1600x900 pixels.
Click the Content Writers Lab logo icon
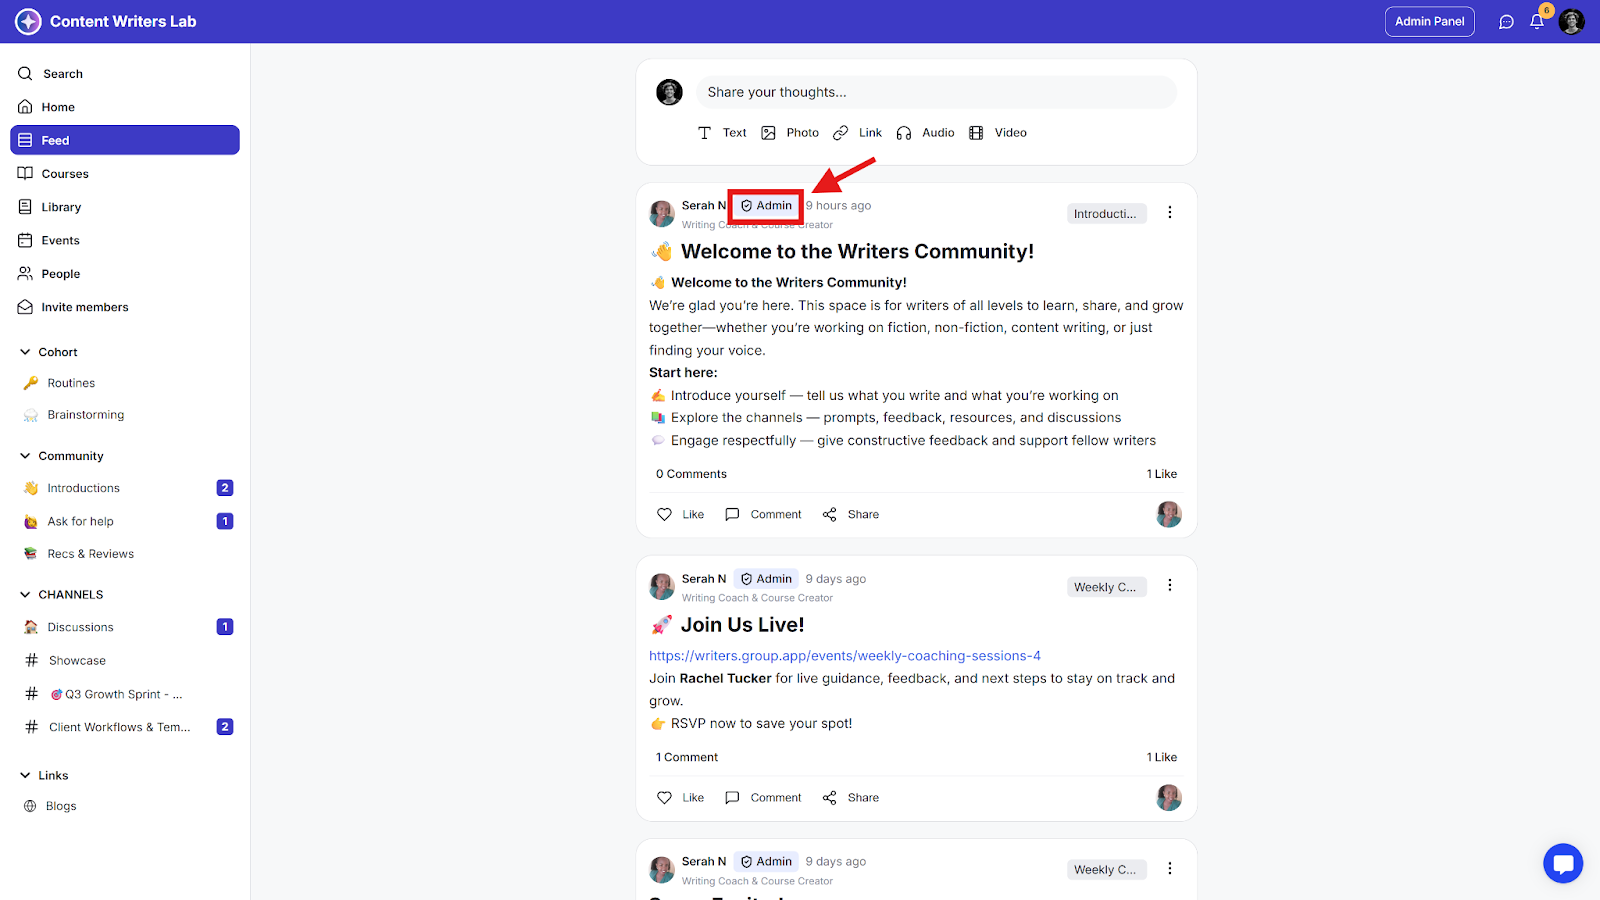[28, 21]
